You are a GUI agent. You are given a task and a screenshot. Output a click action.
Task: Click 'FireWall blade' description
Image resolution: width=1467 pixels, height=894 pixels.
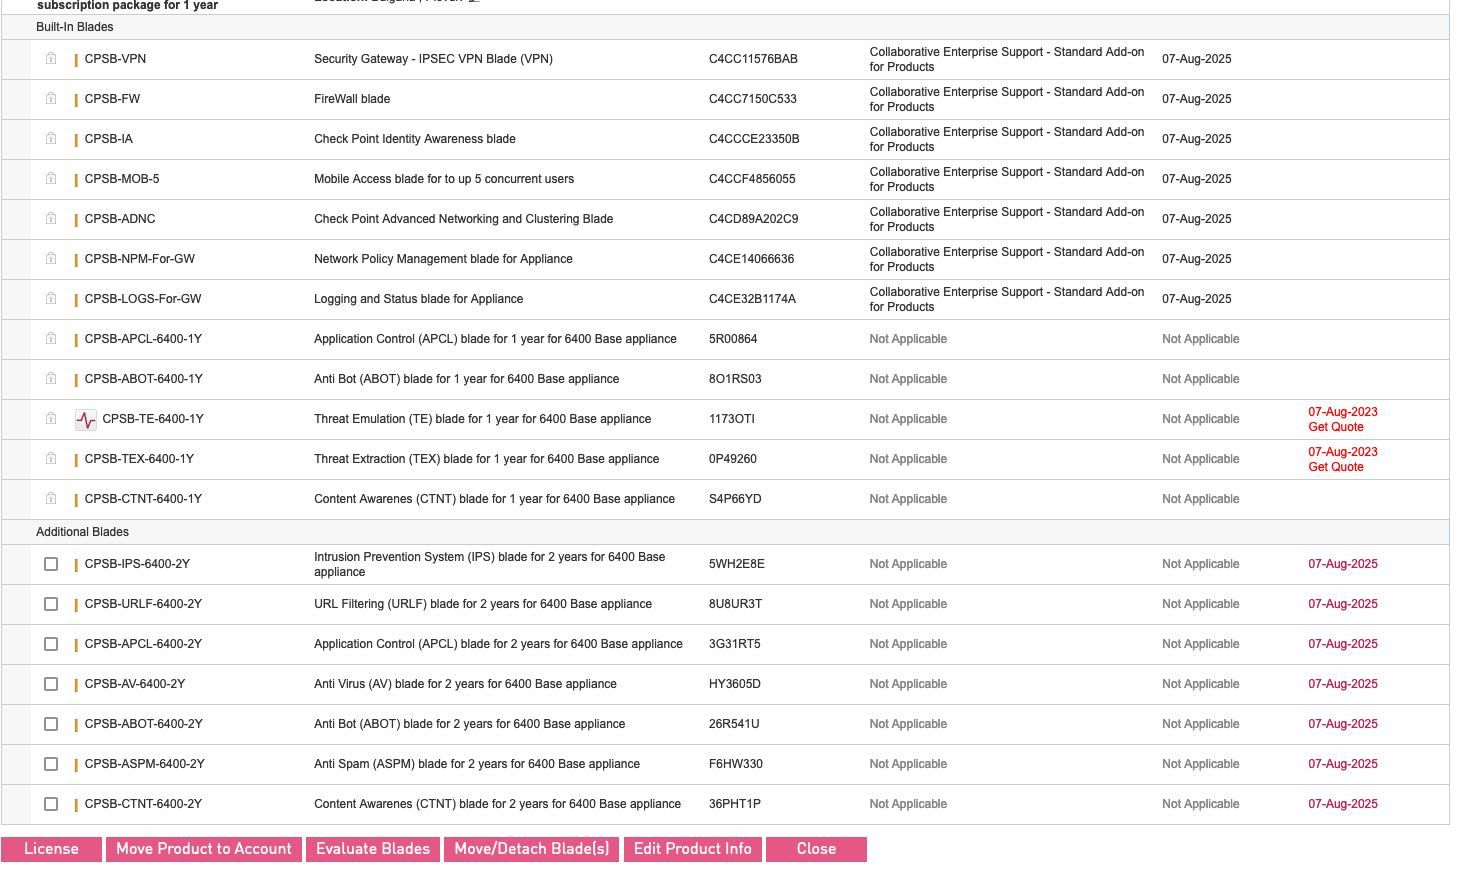click(352, 99)
